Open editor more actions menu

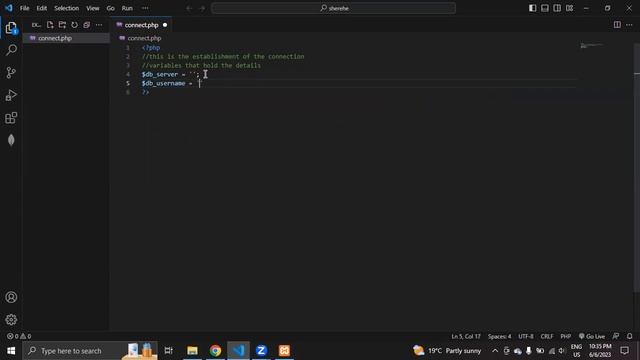(629, 25)
